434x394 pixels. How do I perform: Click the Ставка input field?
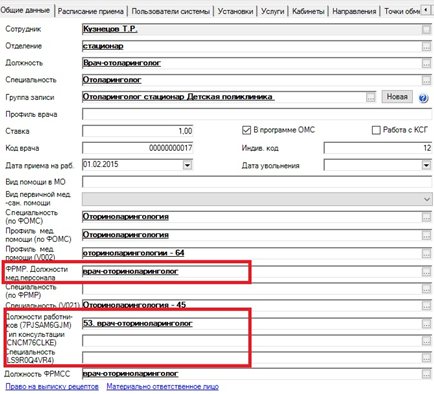138,131
